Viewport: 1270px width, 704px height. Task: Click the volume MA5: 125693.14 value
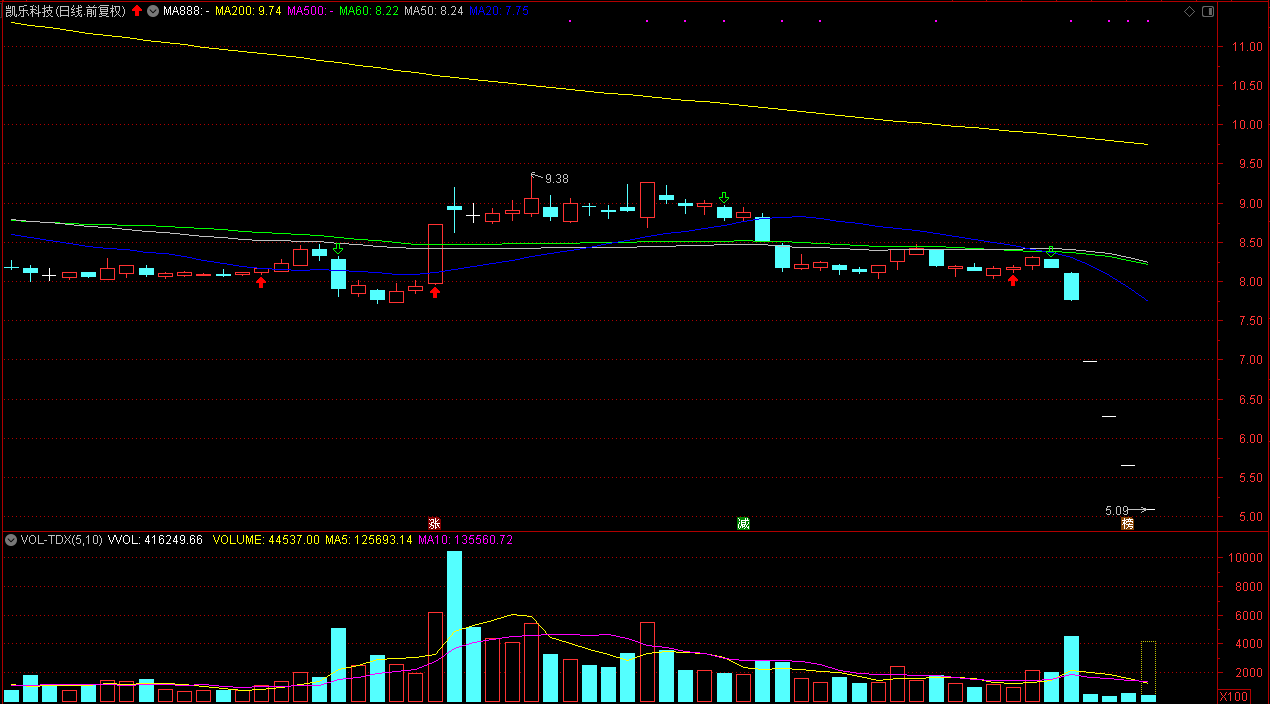370,540
